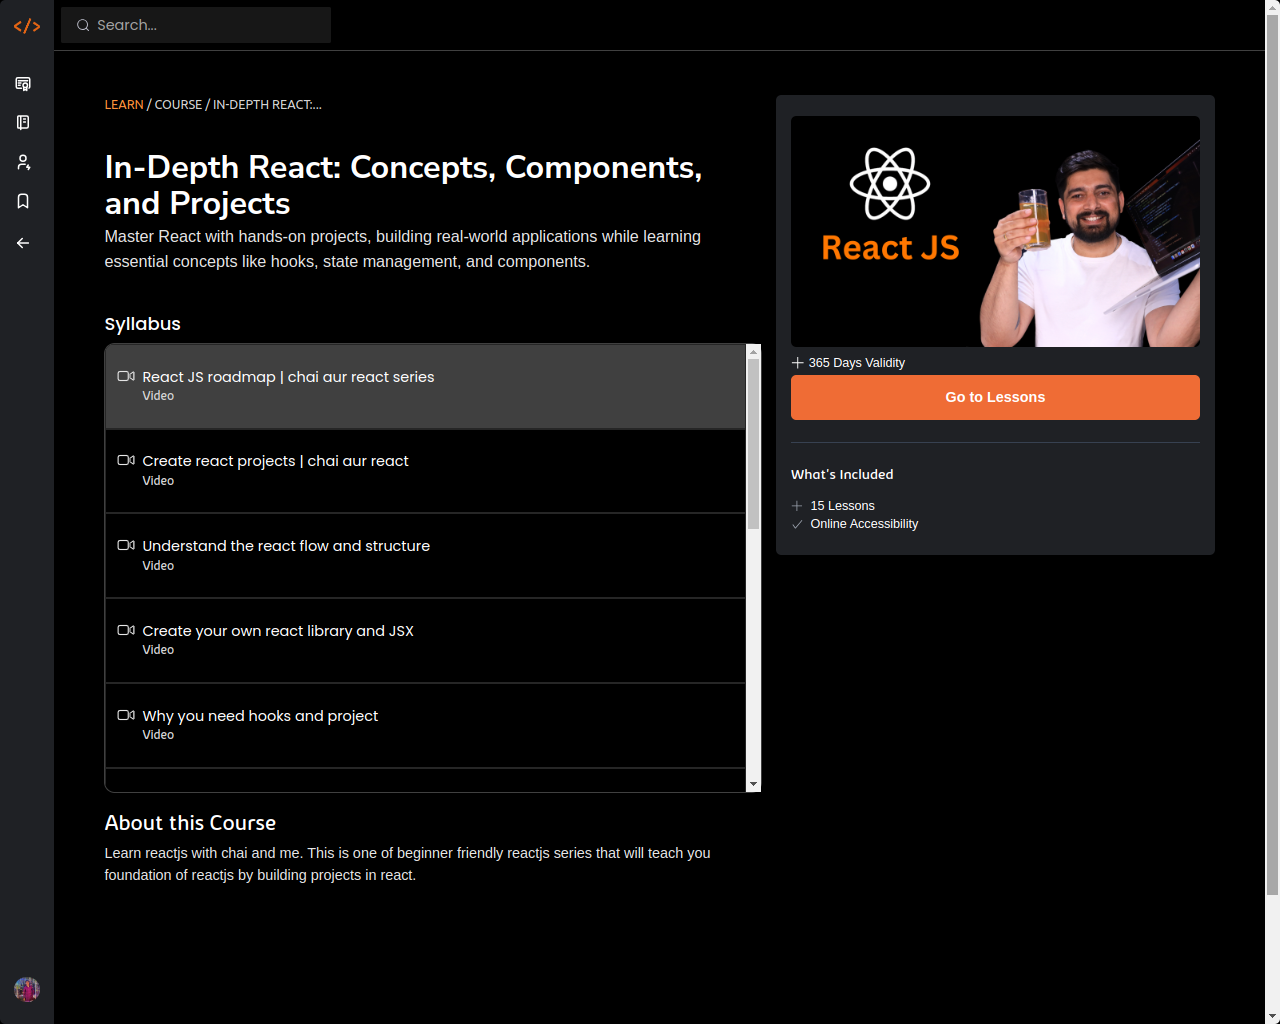1280x1024 pixels.
Task: Click the What's Included heading
Action: pyautogui.click(x=842, y=474)
